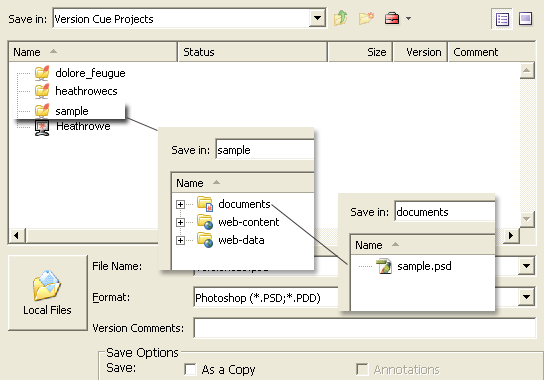Screen dimensions: 544x380
Task: Sort by the Comment column header
Action: 492,52
